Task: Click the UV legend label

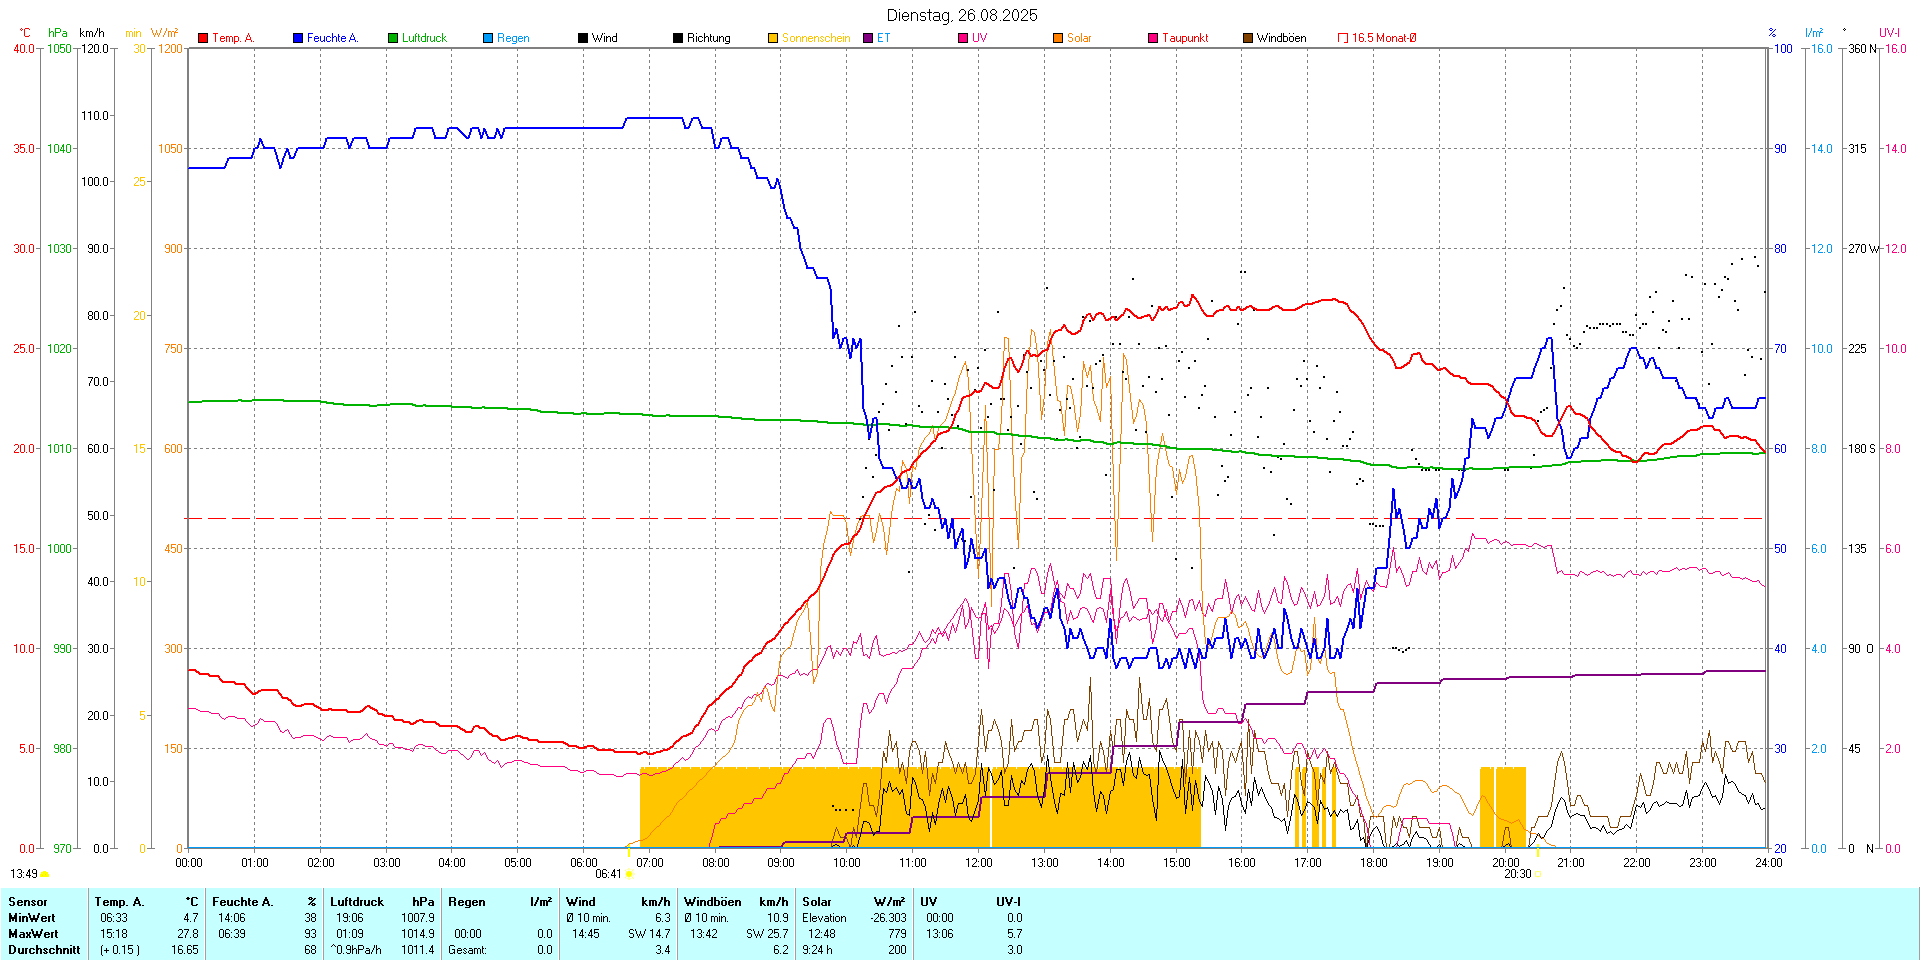Action: tap(979, 38)
